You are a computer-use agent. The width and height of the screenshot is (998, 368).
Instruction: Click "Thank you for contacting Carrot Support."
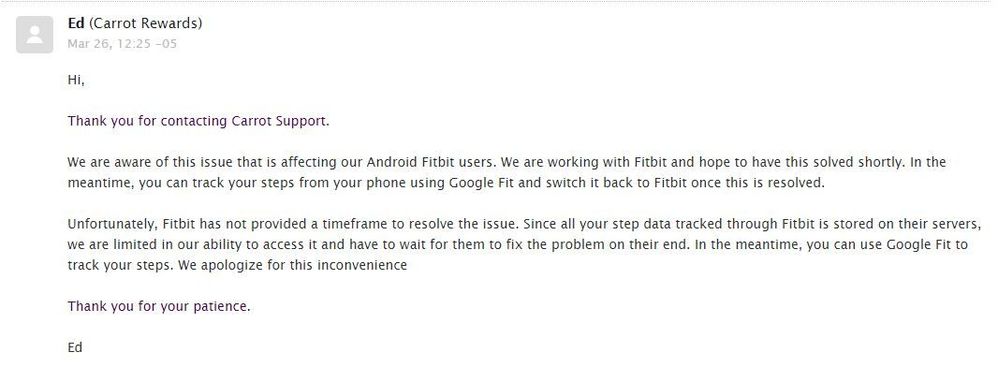[x=199, y=121]
